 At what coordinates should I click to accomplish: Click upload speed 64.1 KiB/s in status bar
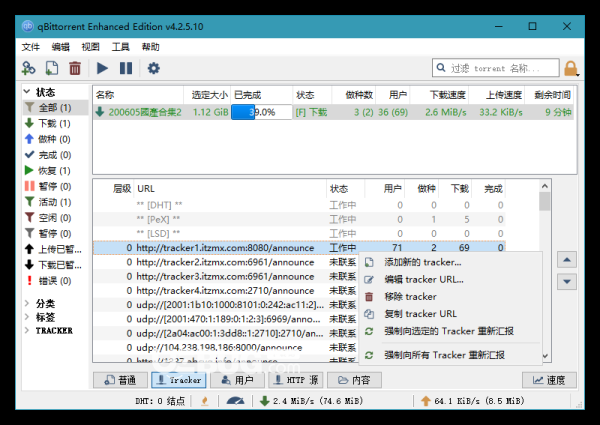[x=472, y=401]
